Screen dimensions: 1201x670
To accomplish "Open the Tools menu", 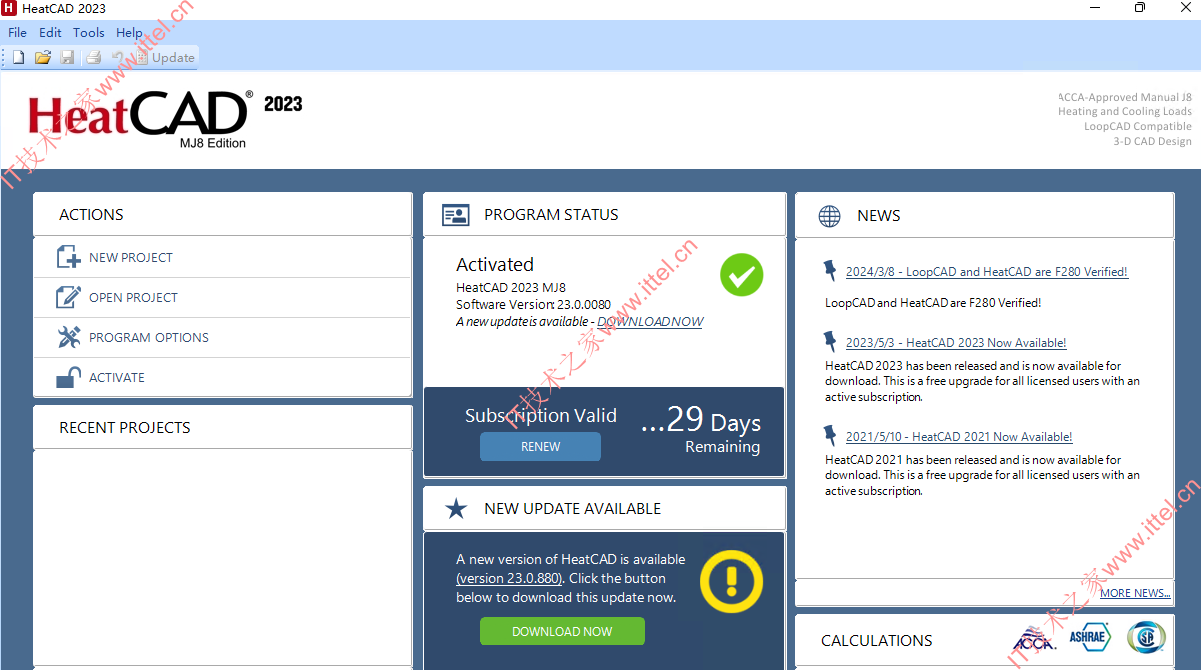I will (x=89, y=33).
